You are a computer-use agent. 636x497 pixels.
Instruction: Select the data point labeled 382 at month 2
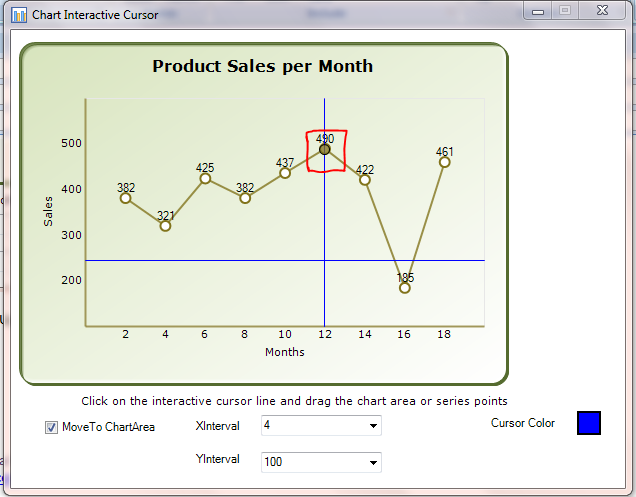pyautogui.click(x=125, y=198)
